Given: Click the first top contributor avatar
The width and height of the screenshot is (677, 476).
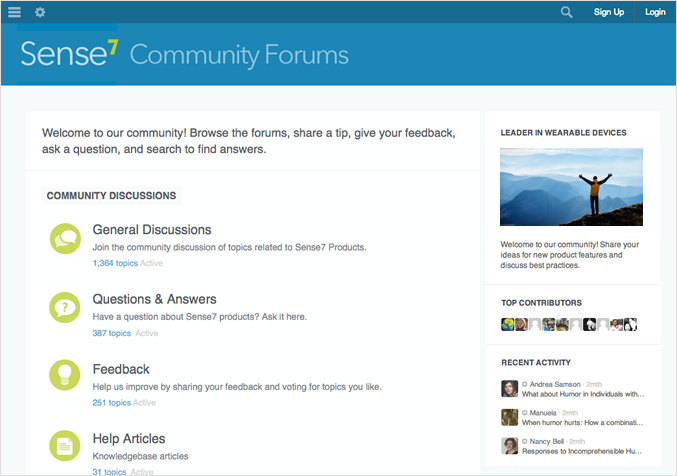Looking at the screenshot, I should 507,324.
